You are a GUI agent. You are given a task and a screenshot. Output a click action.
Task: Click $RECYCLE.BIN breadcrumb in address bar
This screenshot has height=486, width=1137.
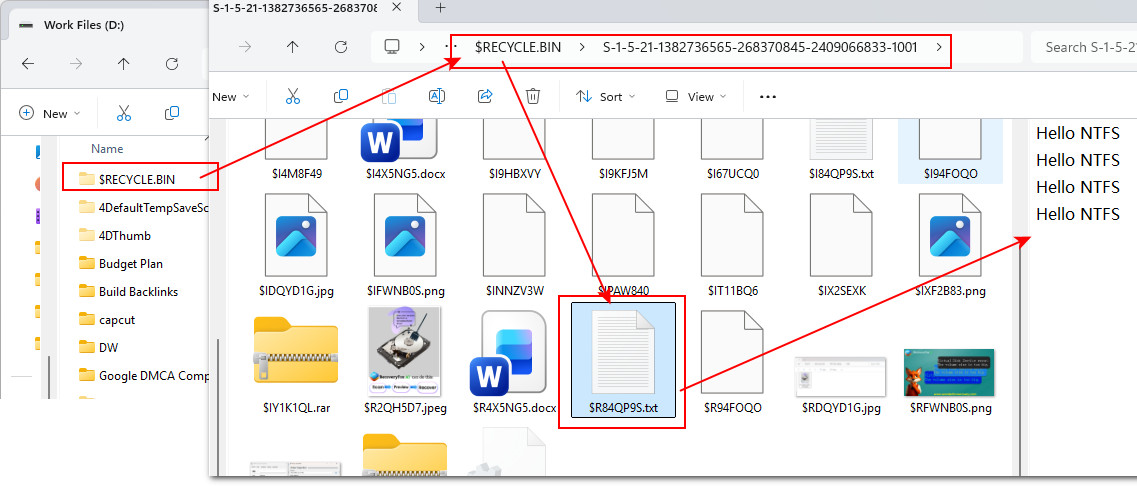tap(518, 47)
